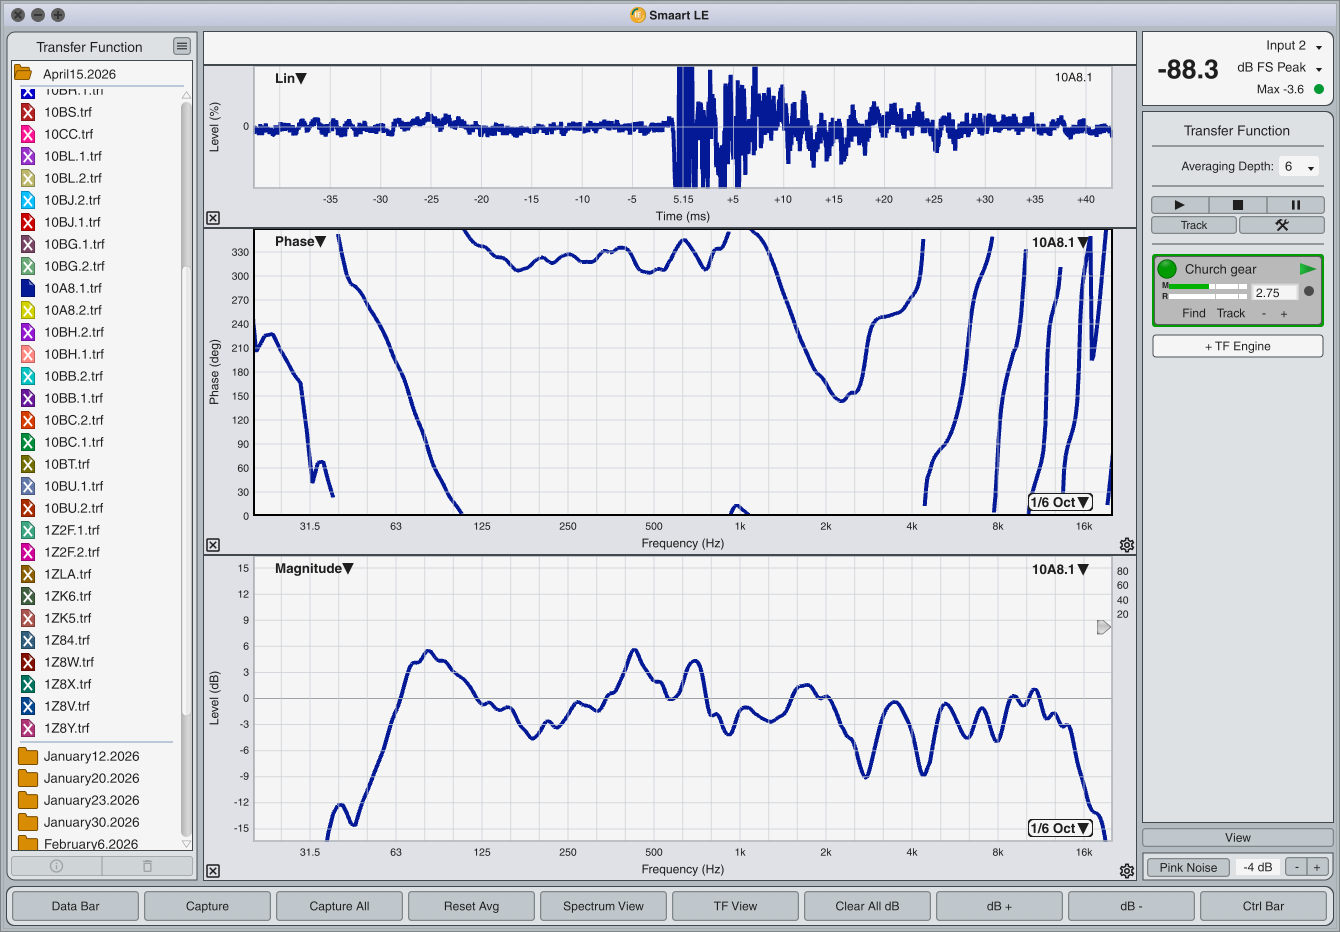Open Magnitude plot settings gear

[1127, 871]
